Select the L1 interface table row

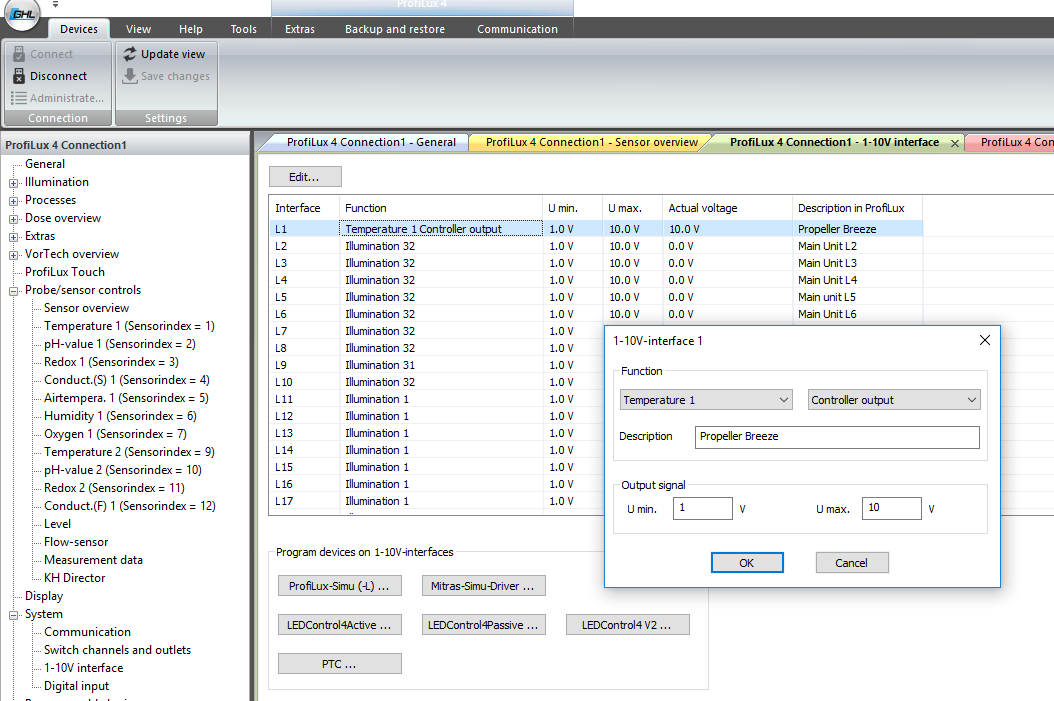click(596, 229)
